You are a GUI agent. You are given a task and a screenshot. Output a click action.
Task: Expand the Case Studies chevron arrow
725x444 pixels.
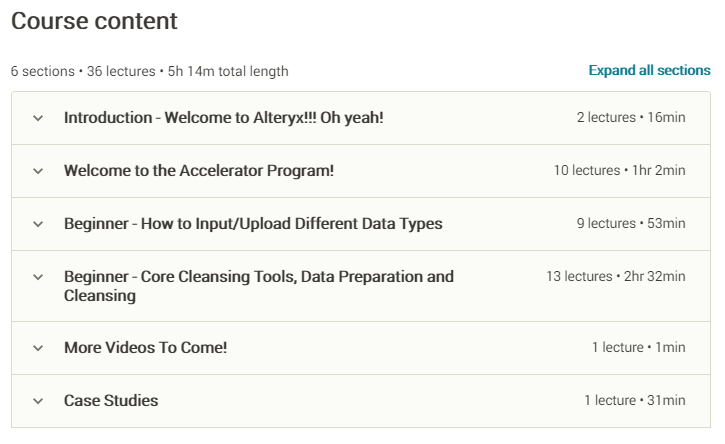click(38, 401)
